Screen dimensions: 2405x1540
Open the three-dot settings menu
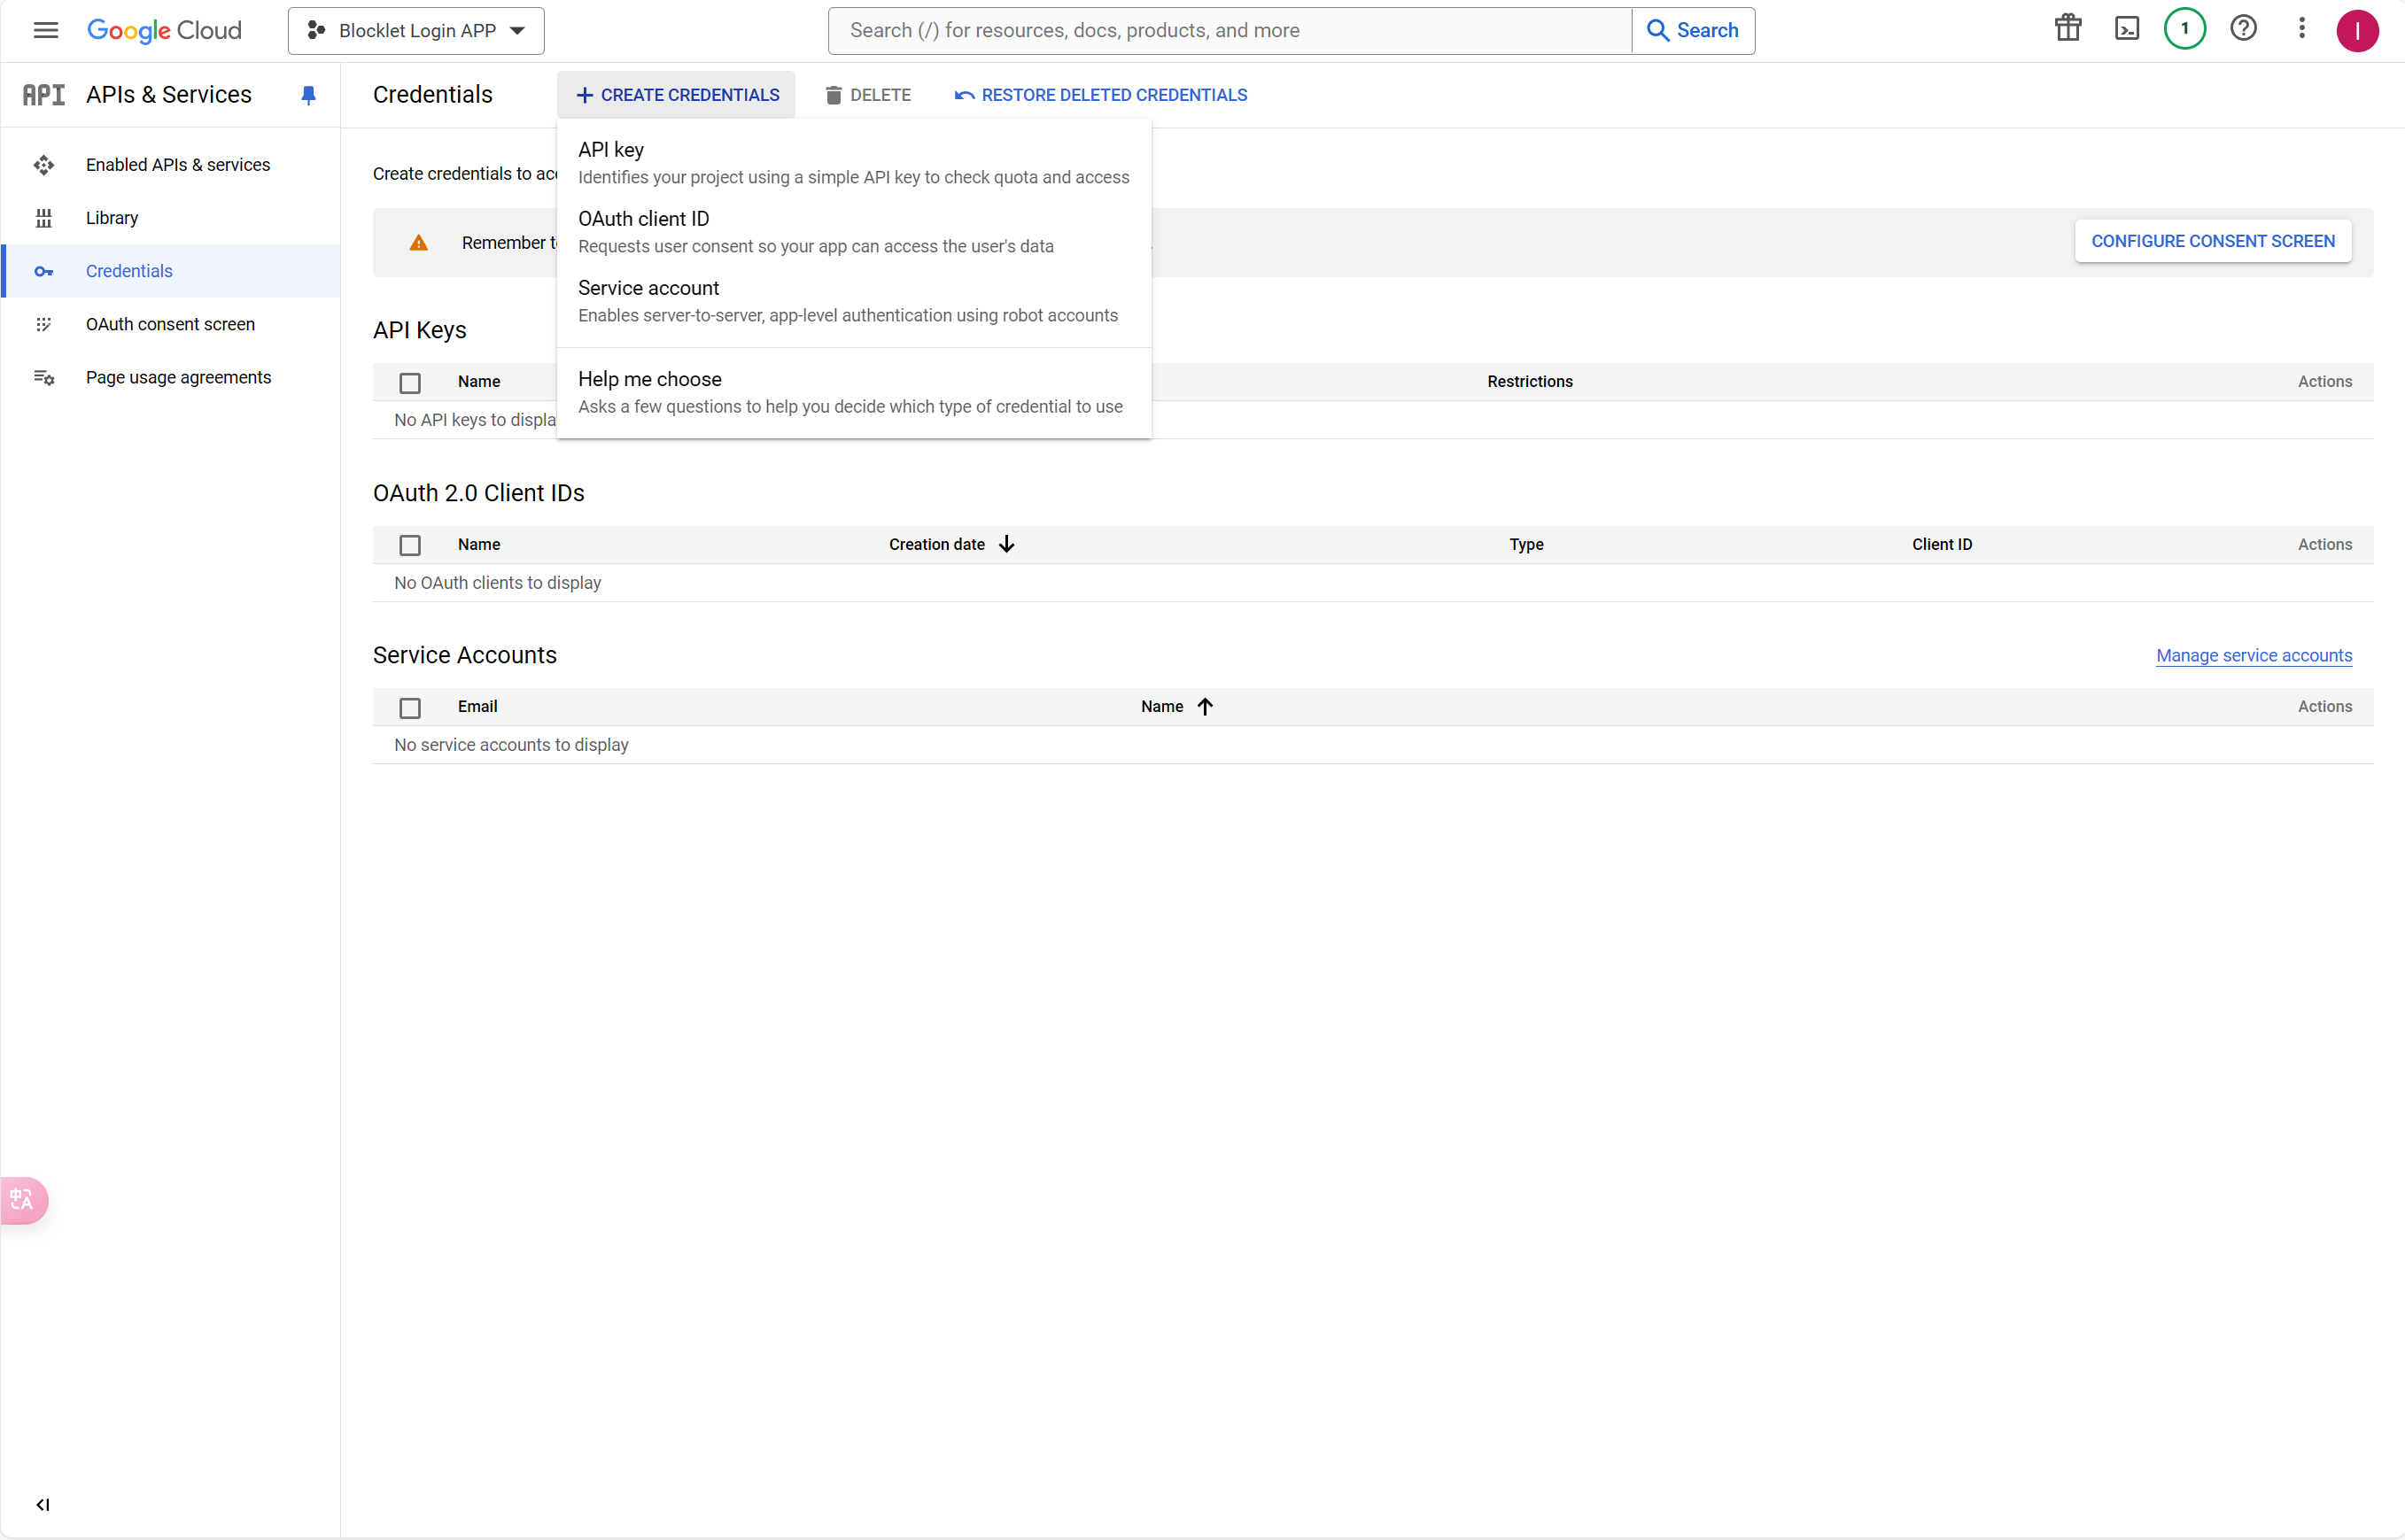click(2301, 29)
